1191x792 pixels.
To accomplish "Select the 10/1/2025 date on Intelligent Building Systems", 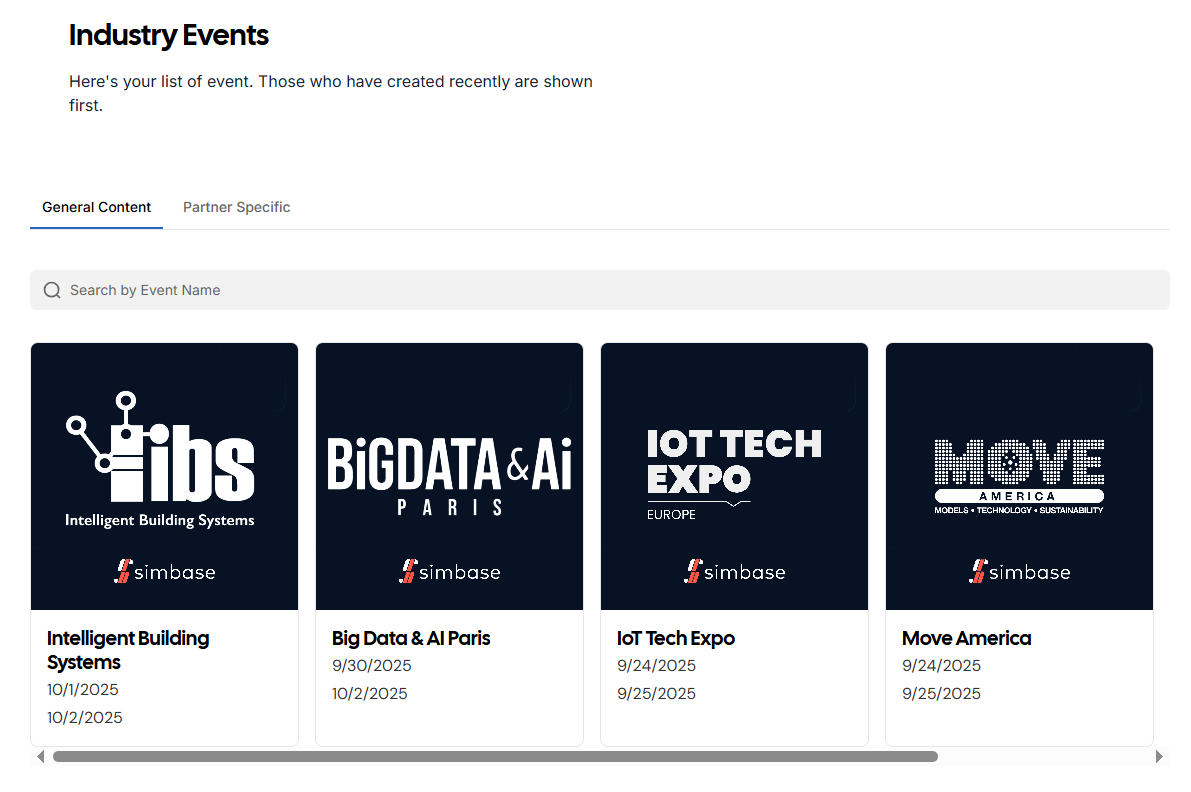I will coord(83,689).
